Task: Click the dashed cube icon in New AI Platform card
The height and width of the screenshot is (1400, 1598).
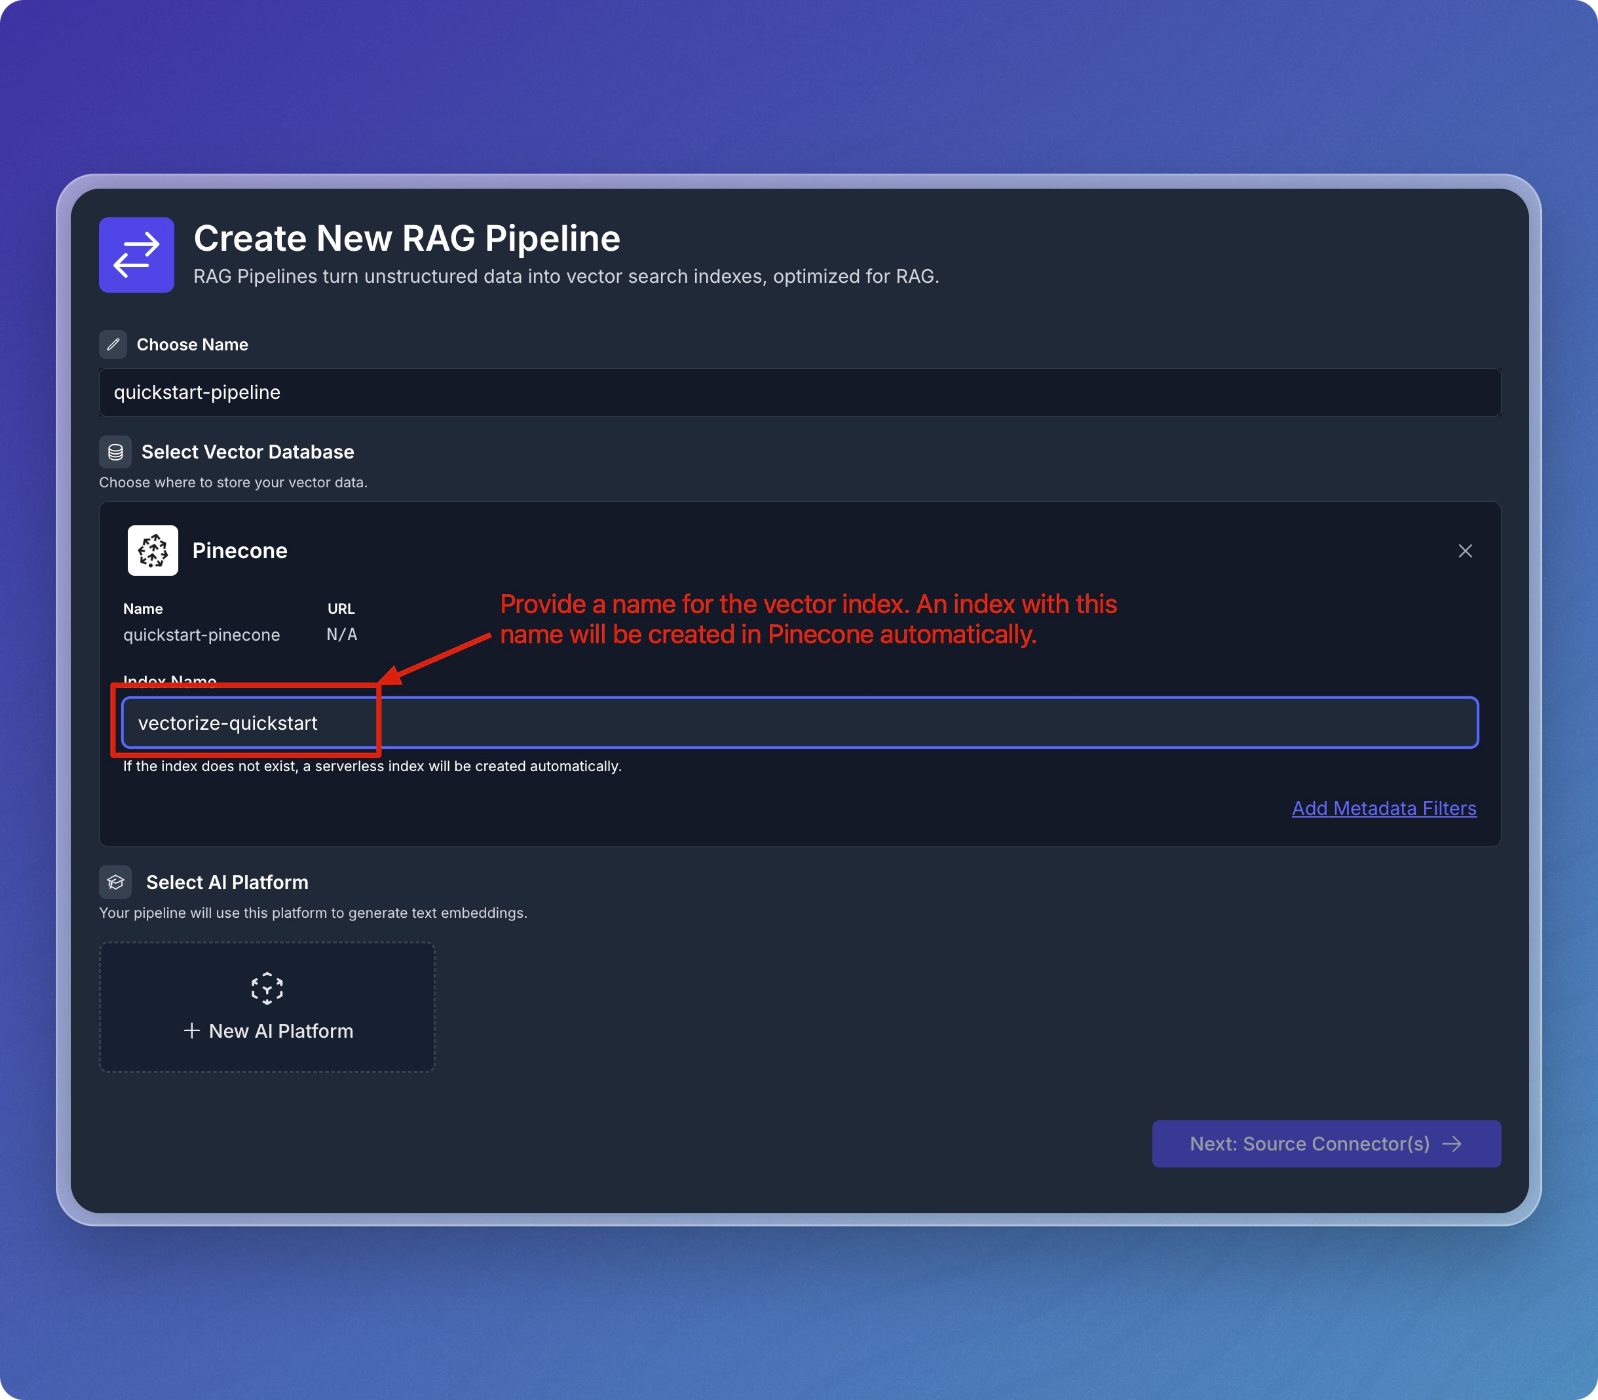Action: tap(267, 988)
